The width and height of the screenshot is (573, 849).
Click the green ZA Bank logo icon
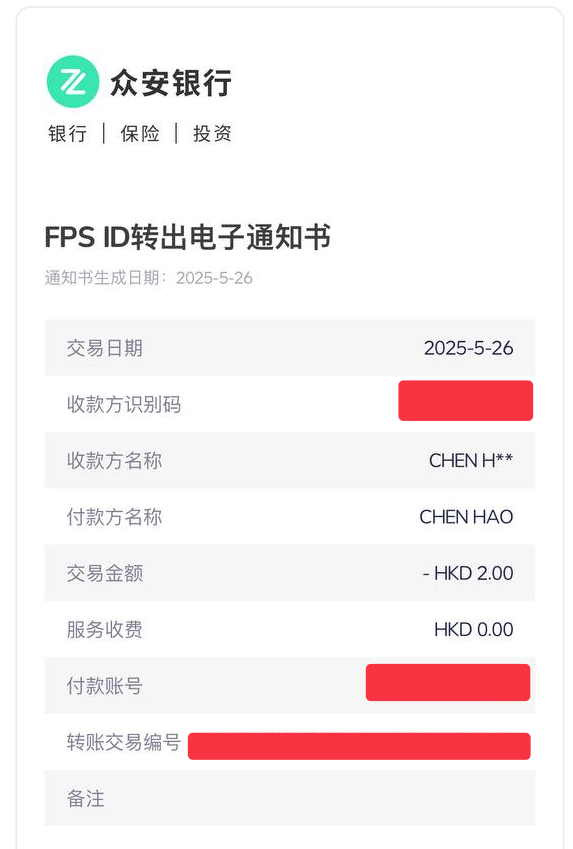click(x=73, y=82)
